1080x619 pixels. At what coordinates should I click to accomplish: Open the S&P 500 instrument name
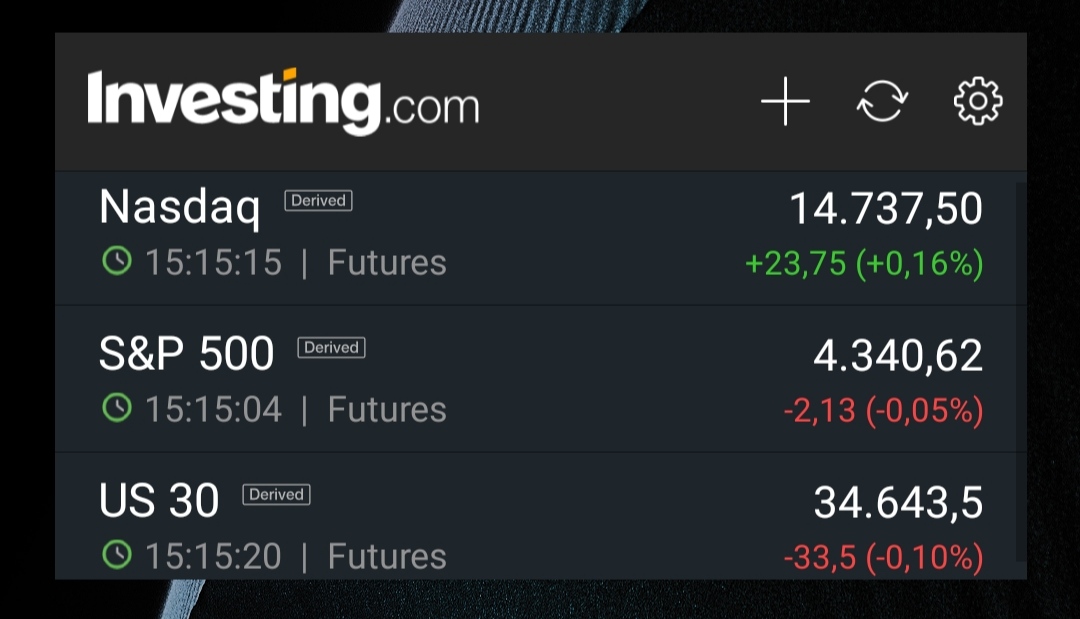(187, 354)
